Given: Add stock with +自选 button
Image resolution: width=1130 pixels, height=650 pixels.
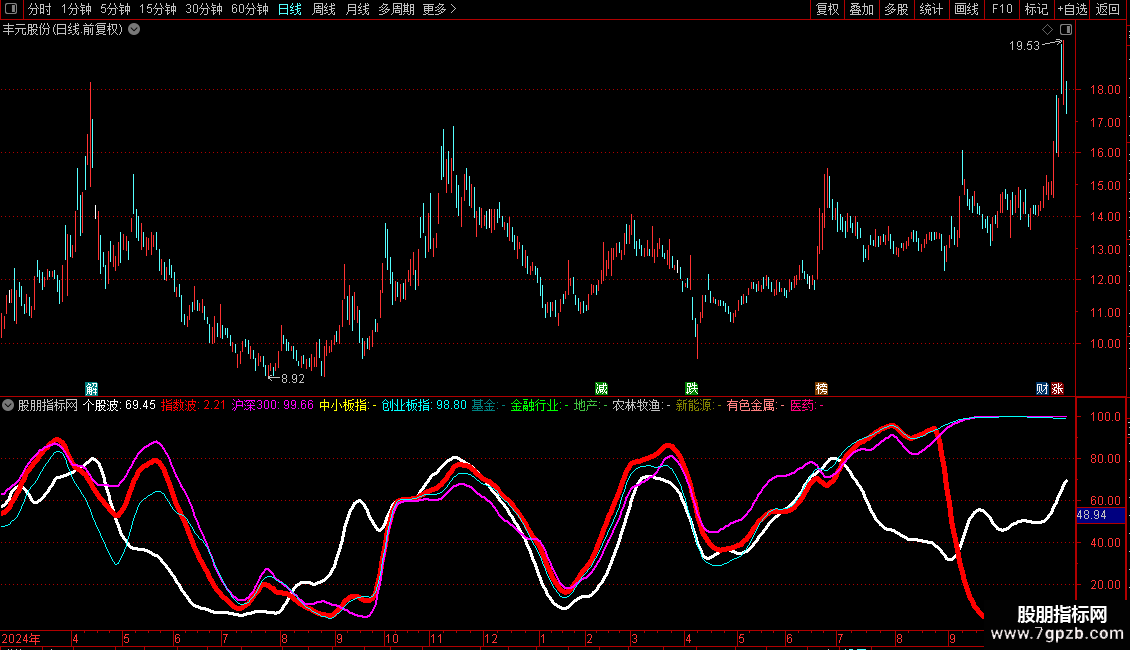Looking at the screenshot, I should 1073,9.
